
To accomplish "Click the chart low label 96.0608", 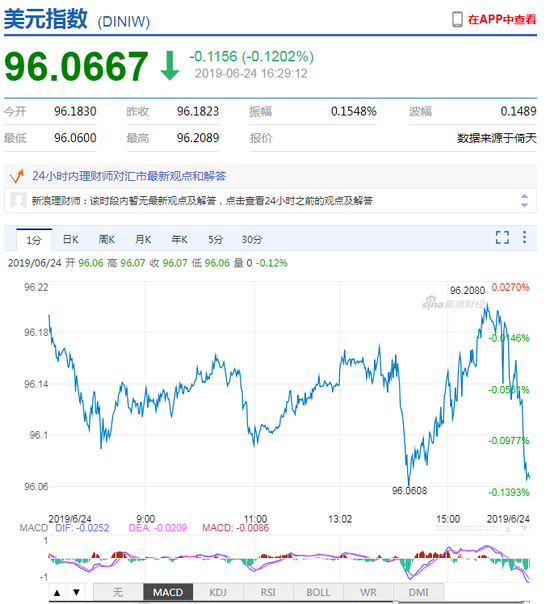I will click(x=409, y=491).
